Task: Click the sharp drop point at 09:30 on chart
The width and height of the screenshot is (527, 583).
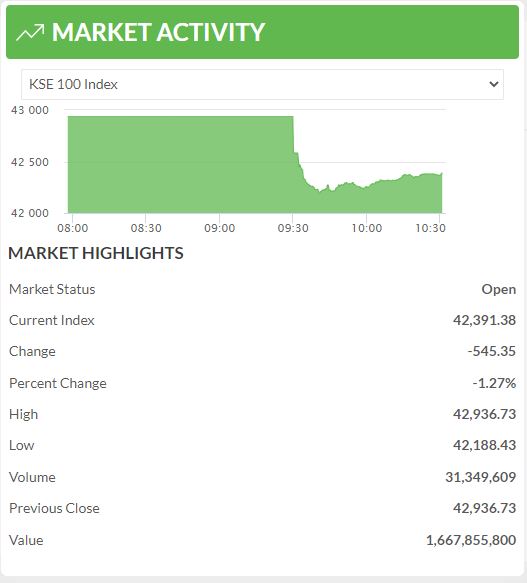Action: 294,134
